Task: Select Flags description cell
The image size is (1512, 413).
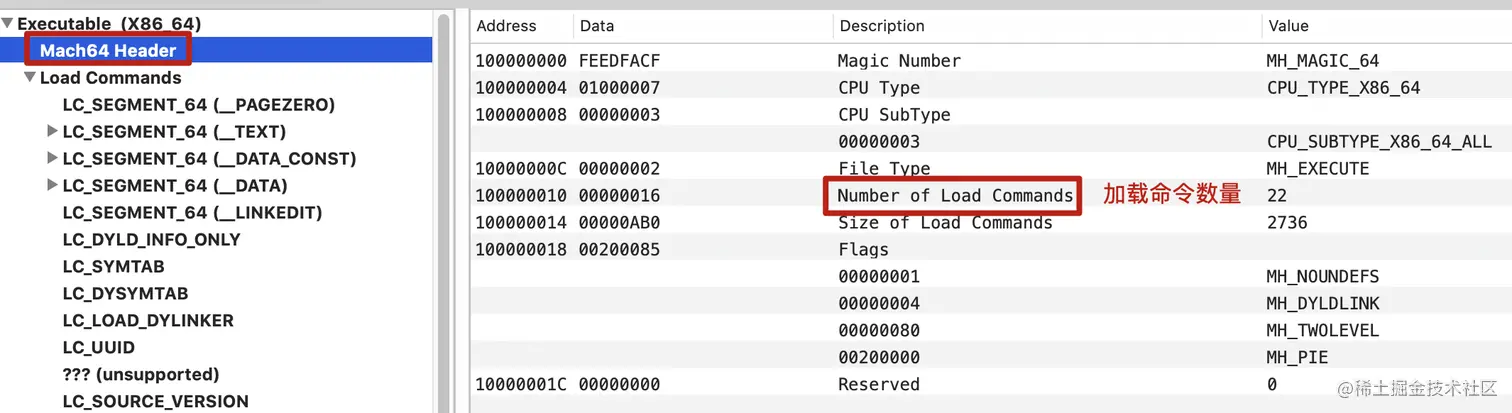Action: pos(863,249)
